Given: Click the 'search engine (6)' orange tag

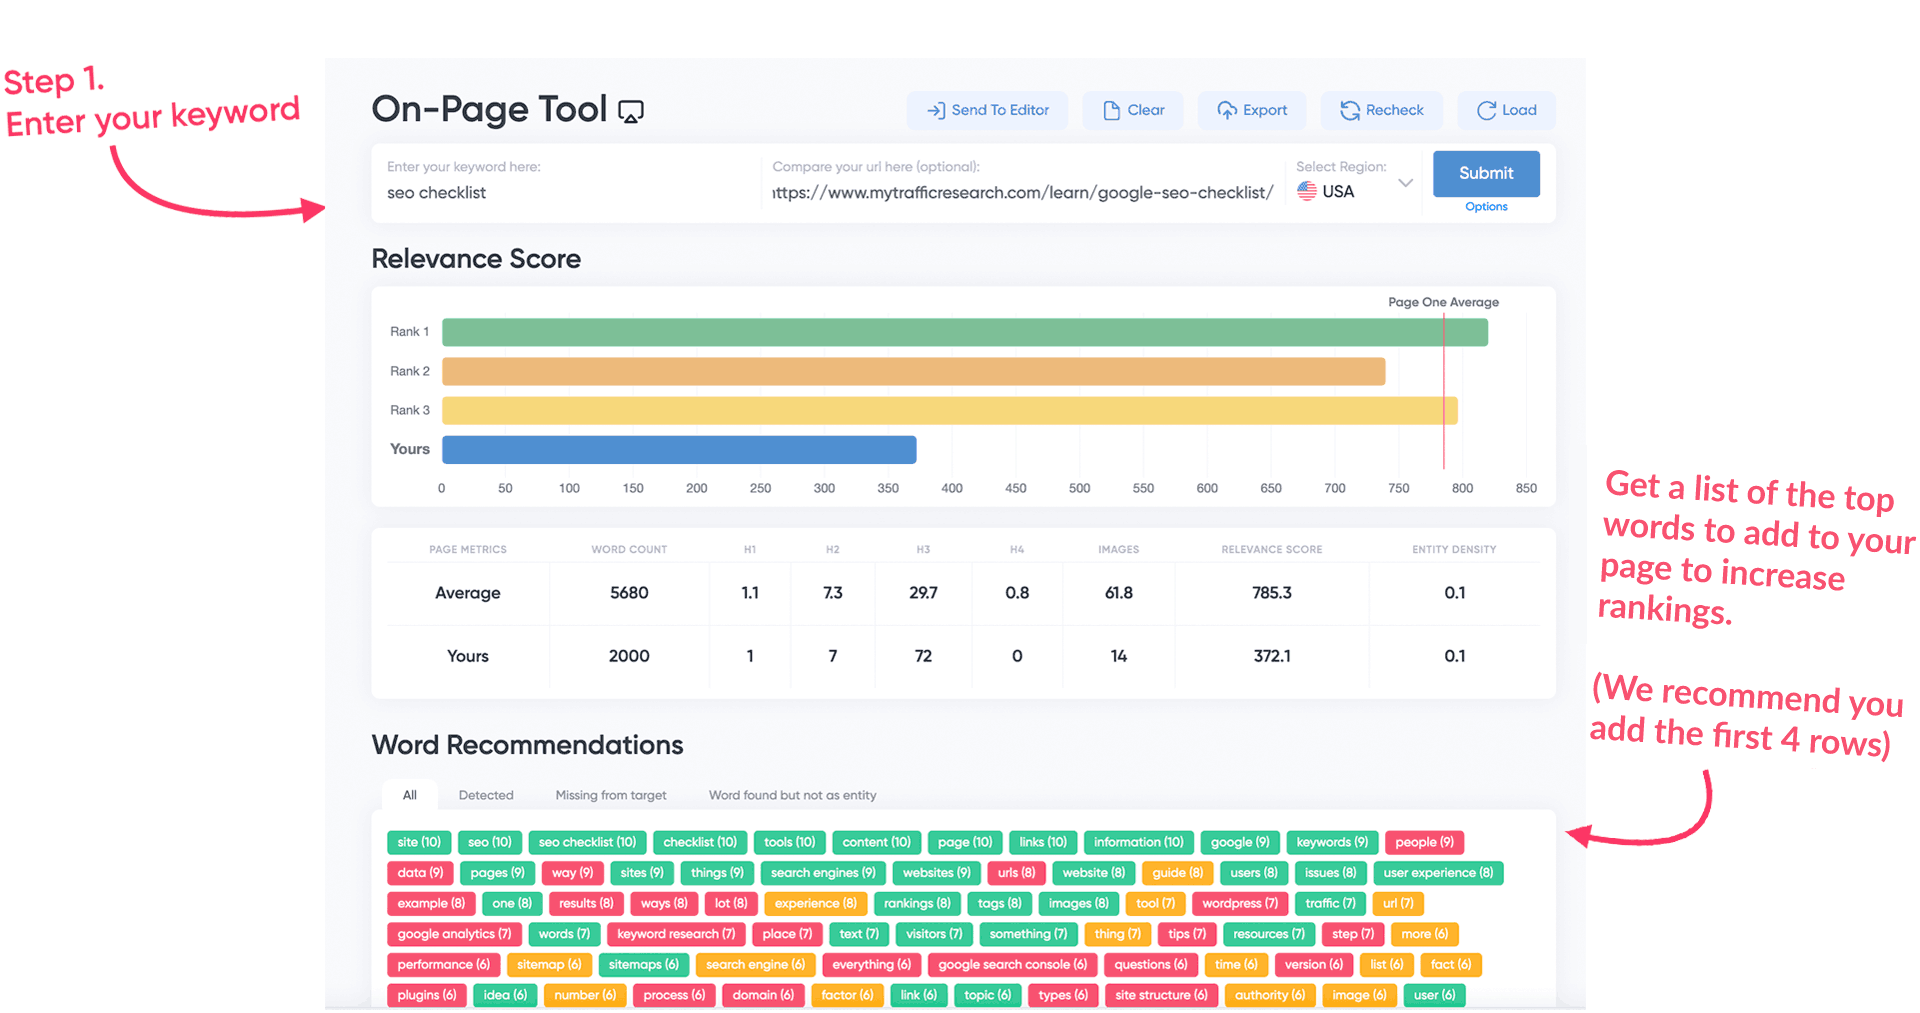Looking at the screenshot, I should [755, 965].
